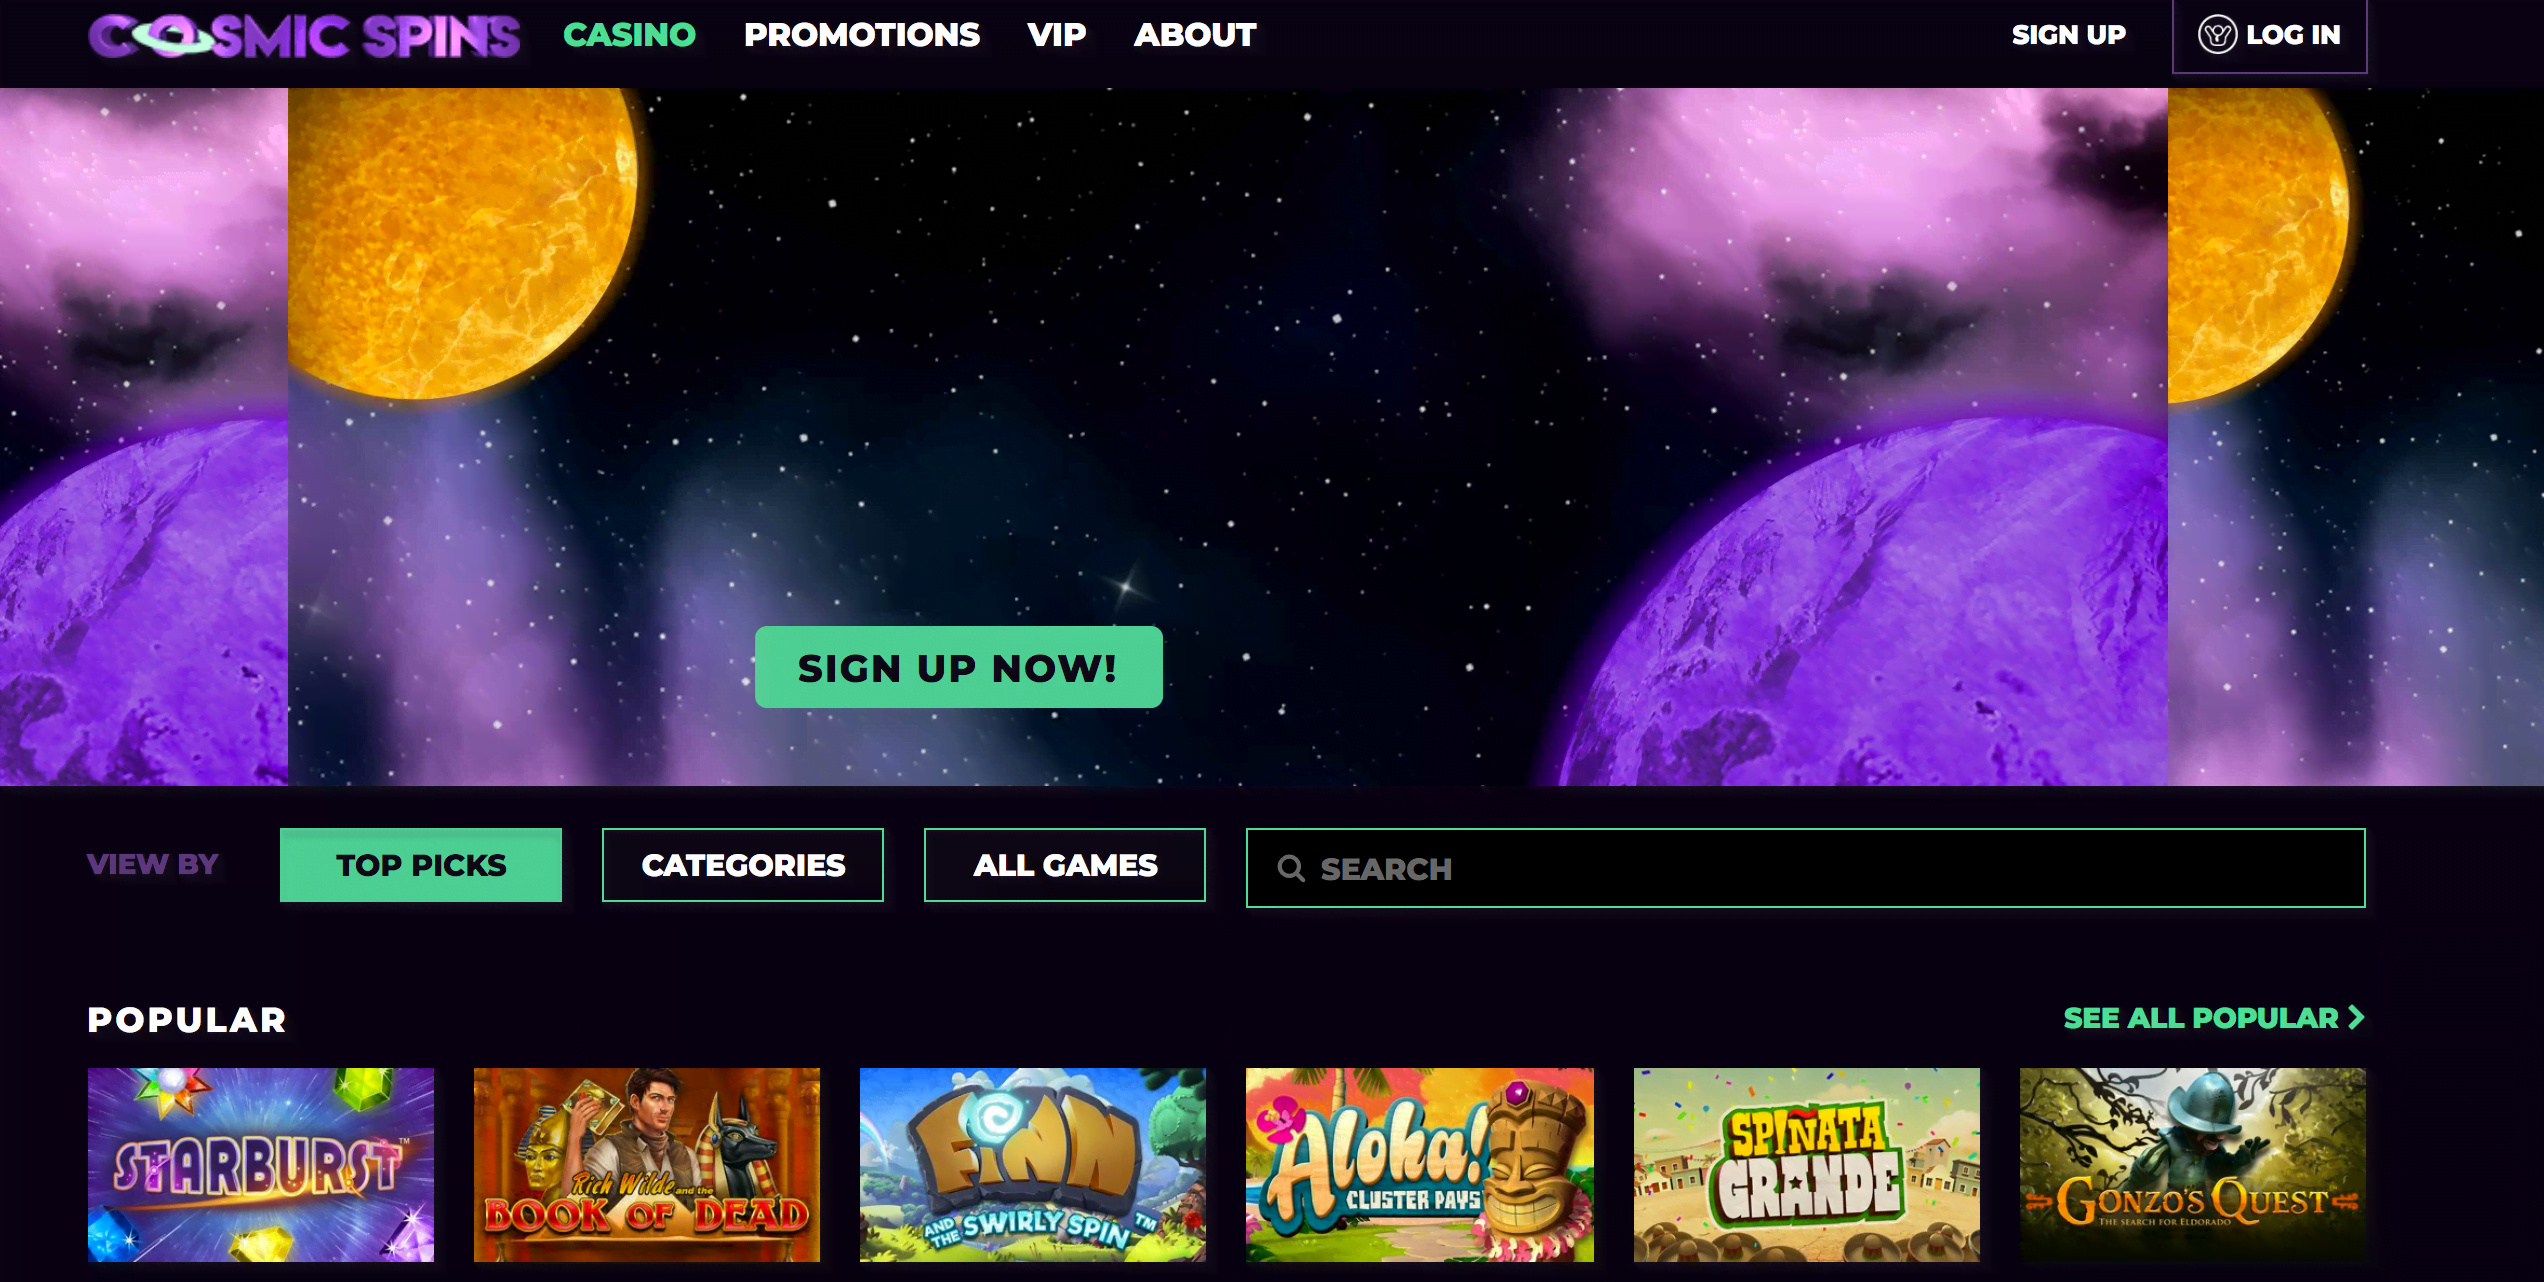Switch to the Top Picks view
The image size is (2544, 1282).
click(421, 865)
